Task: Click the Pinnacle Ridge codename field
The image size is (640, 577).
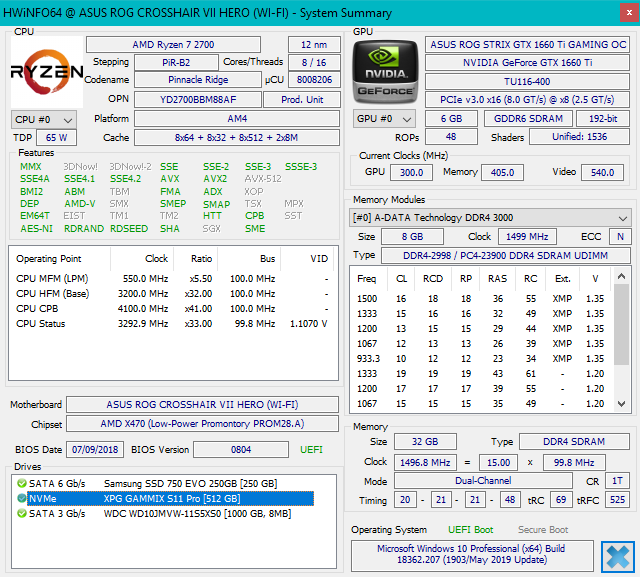Action: [x=198, y=80]
